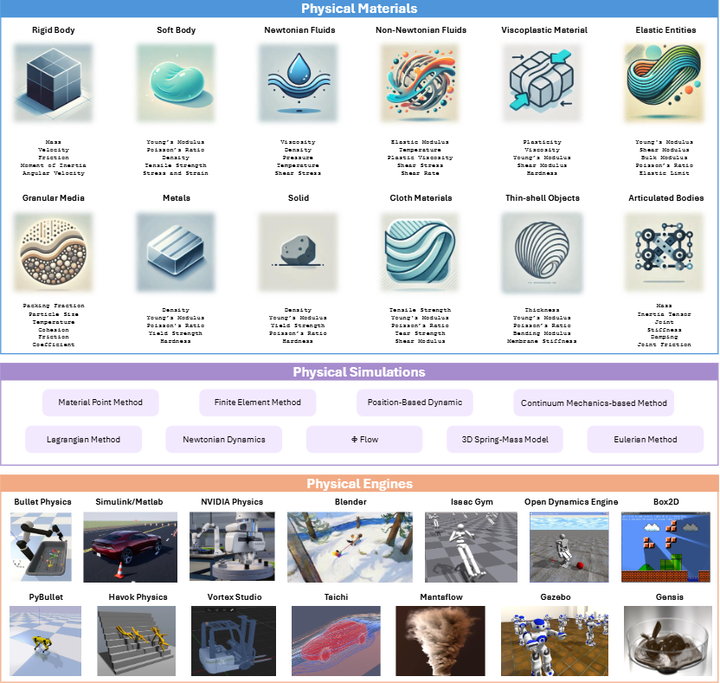Click the Gensis liquid bowl thumbnail
The image size is (720, 683).
click(x=669, y=641)
